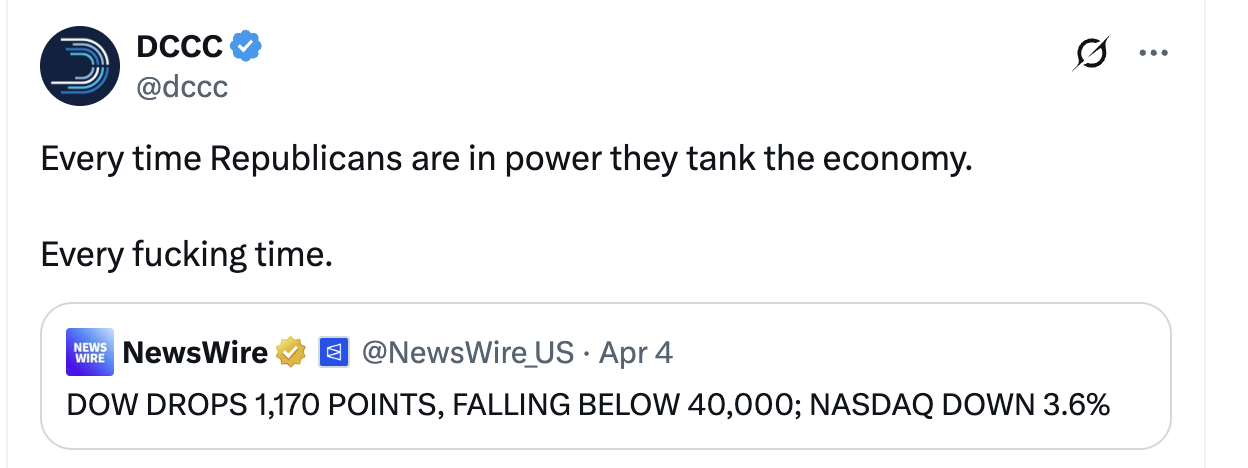Click the "Every fucking time." line
Screen dimensions: 1248x468
pyautogui.click(x=186, y=255)
